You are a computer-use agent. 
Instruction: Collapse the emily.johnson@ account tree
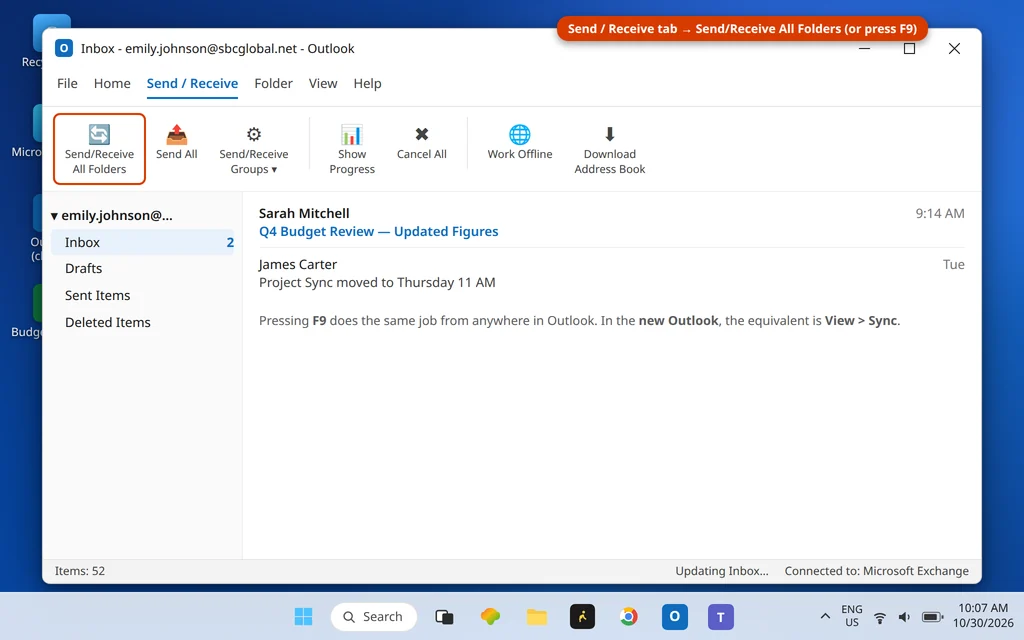[54, 216]
